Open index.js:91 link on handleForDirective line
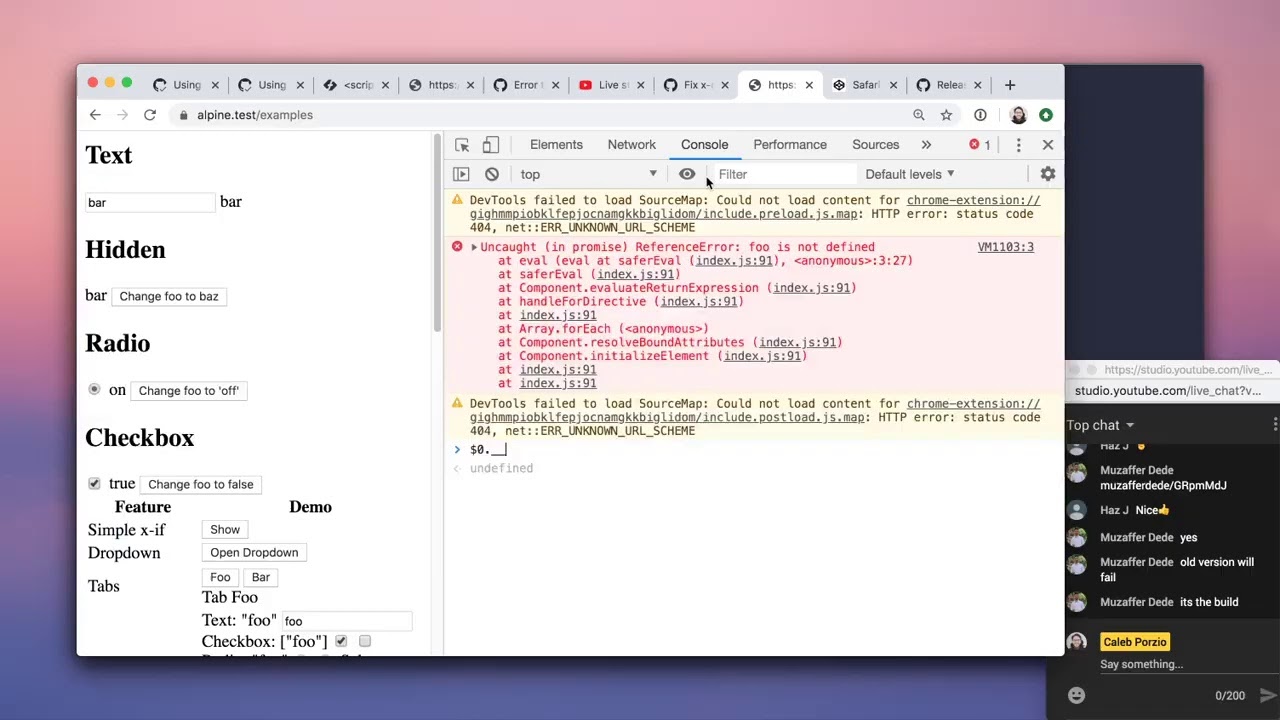Image resolution: width=1280 pixels, height=720 pixels. 698,301
